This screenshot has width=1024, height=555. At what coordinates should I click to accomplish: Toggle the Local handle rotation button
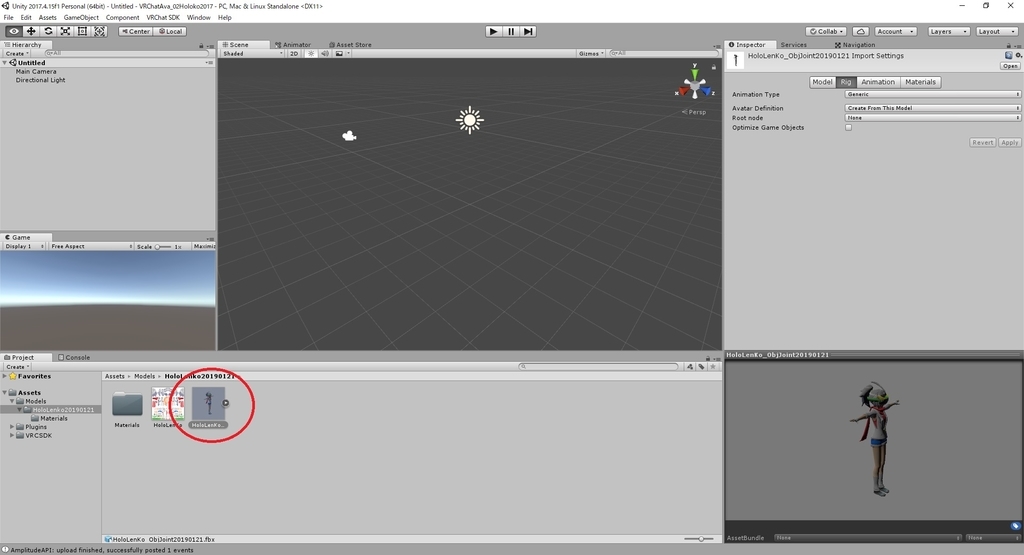coord(170,31)
